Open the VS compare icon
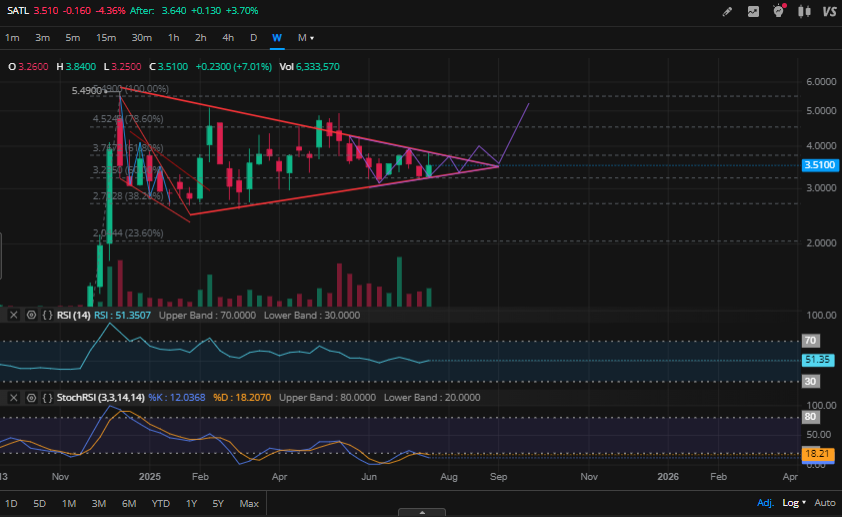 (x=829, y=11)
